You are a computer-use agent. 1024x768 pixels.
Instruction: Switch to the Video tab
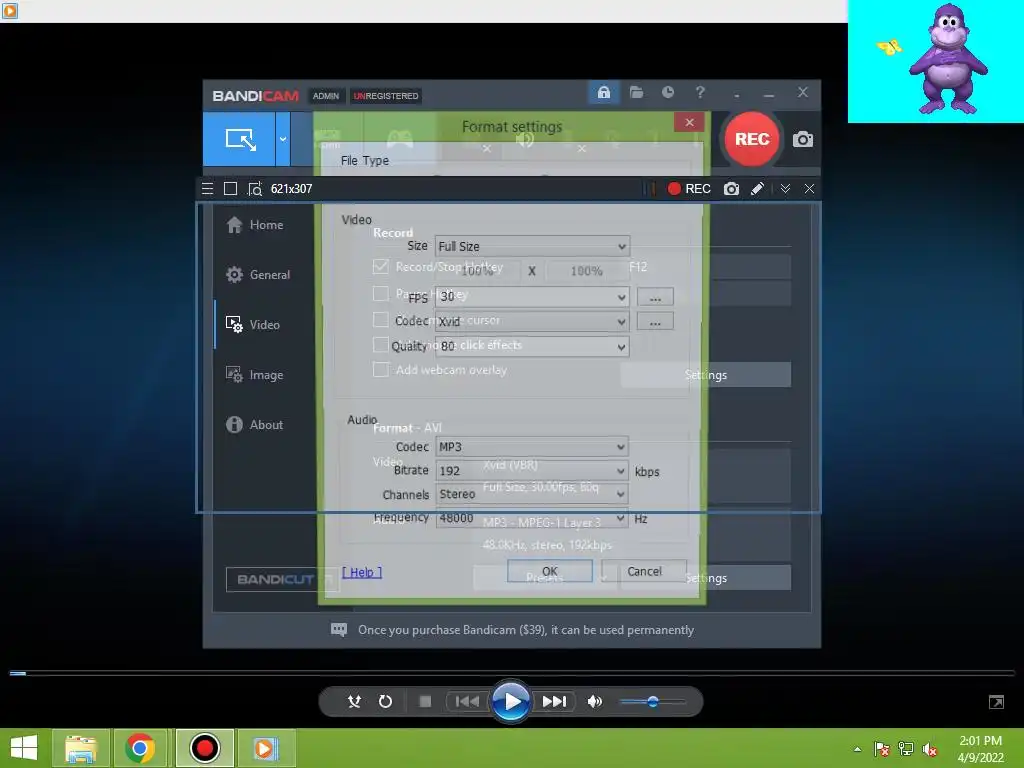click(x=253, y=325)
